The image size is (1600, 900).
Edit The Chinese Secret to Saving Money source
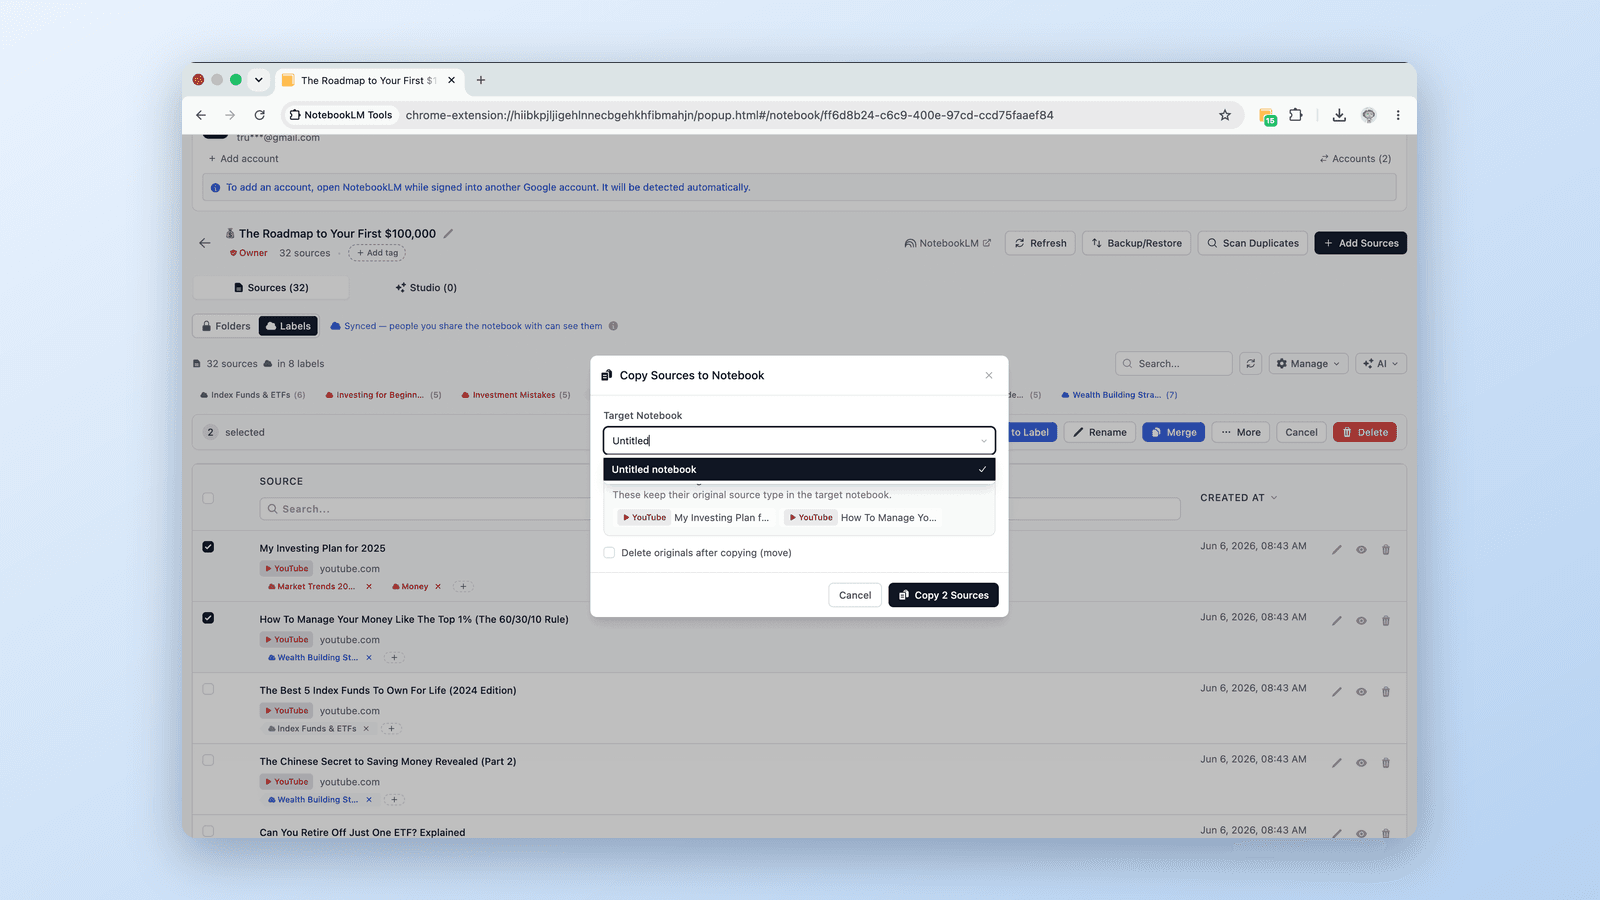coord(1337,763)
